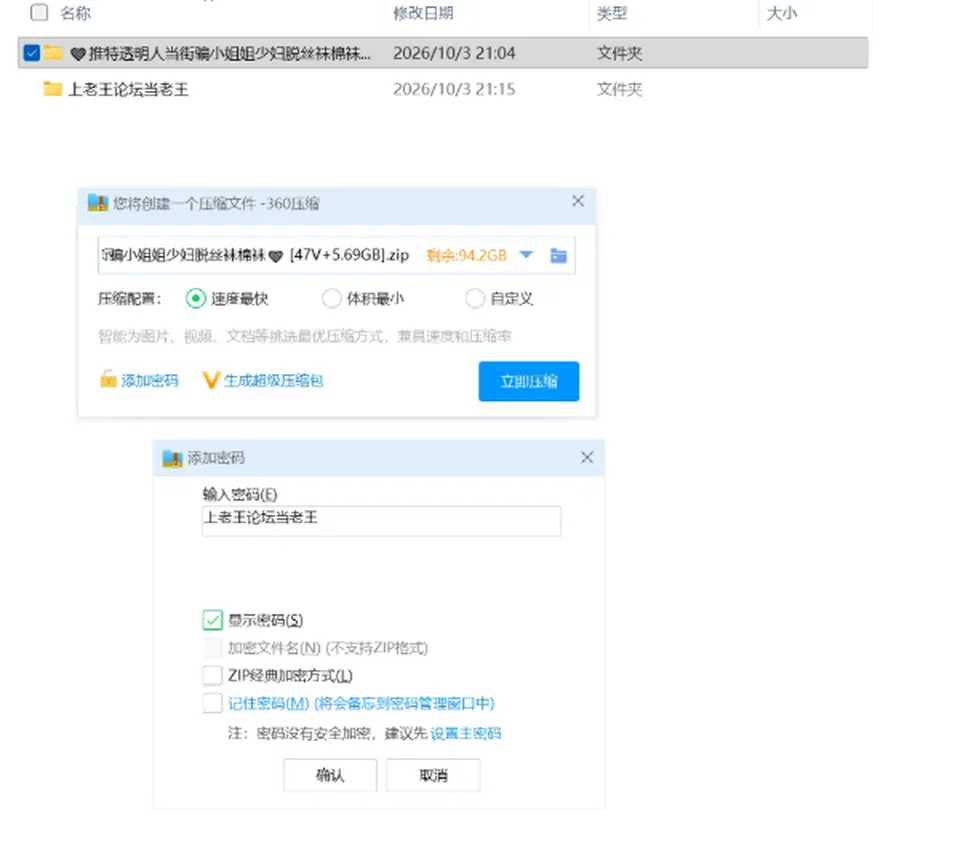The image size is (960, 859).
Task: Click the 生成超级压缩包 link text
Action: pyautogui.click(x=273, y=381)
